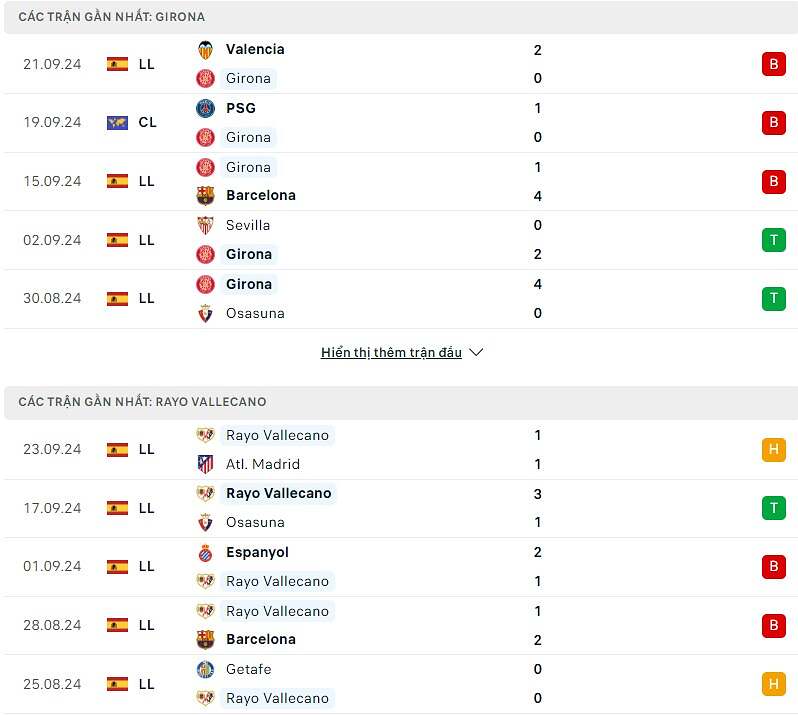Viewport: 798px width, 715px height.
Task: Click the Getafe club crest
Action: pyautogui.click(x=205, y=669)
